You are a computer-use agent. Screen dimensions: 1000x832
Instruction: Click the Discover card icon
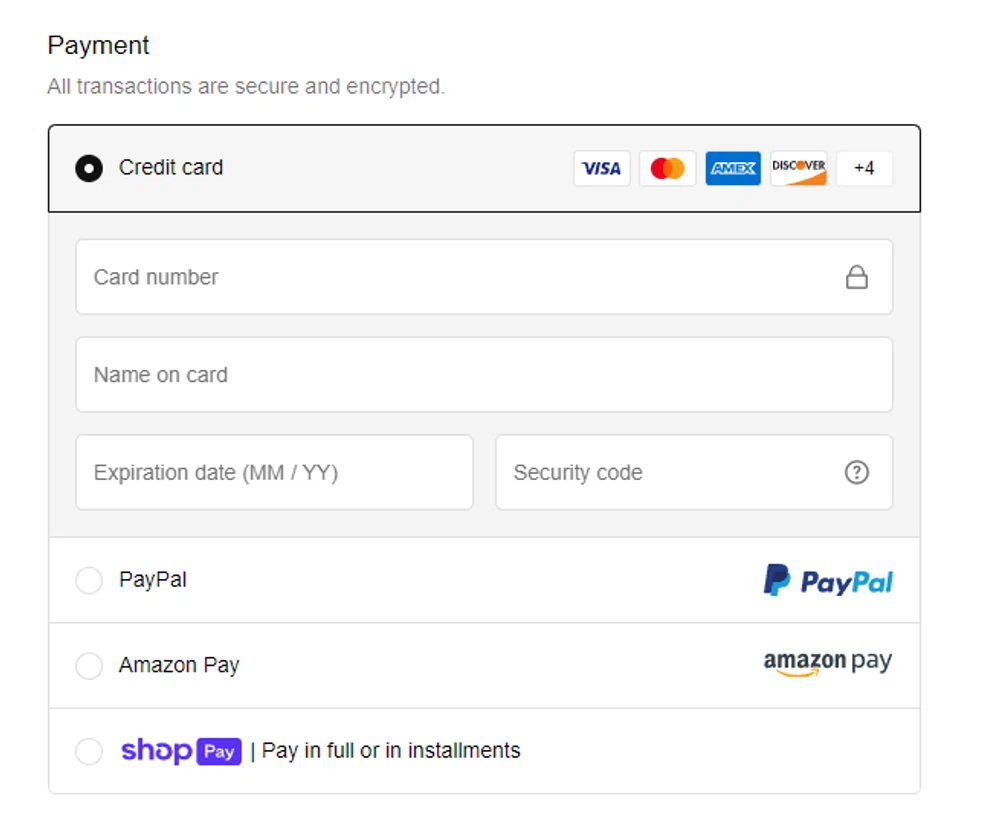pos(798,168)
